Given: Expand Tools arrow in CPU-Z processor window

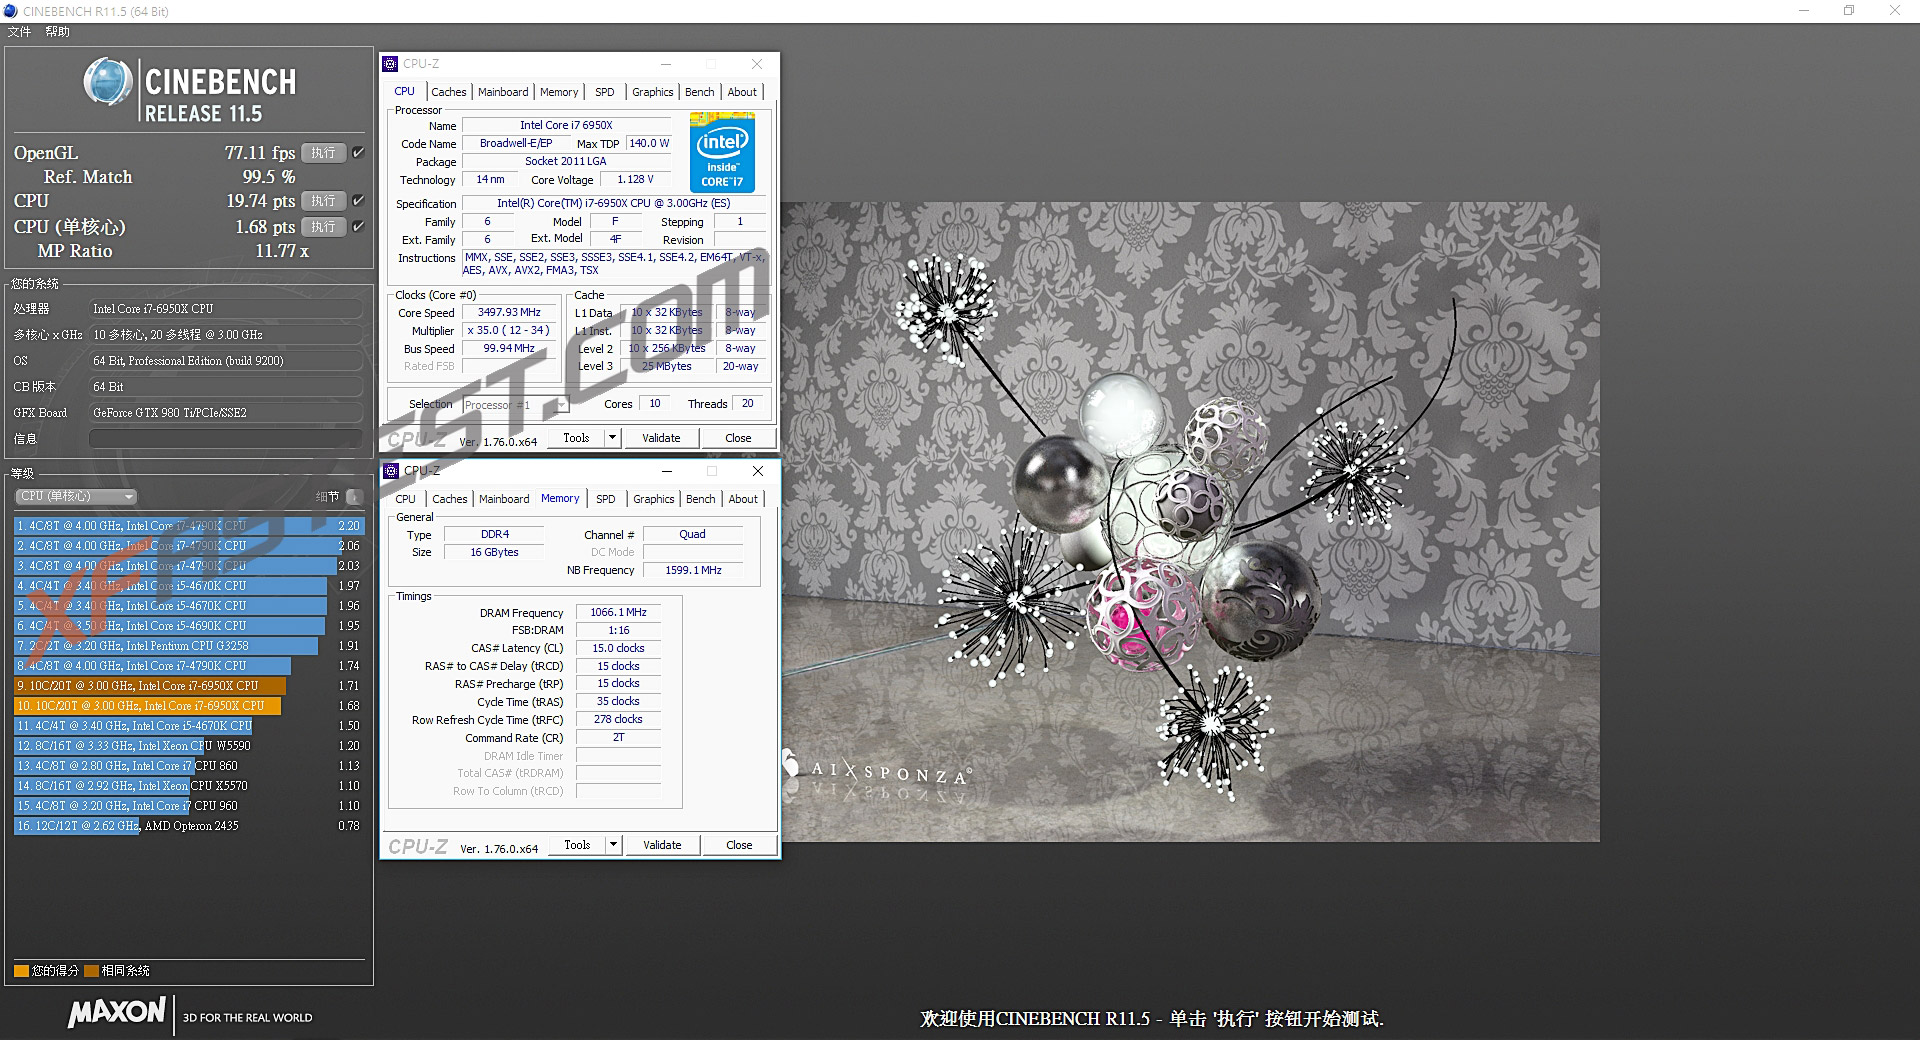Looking at the screenshot, I should [613, 438].
